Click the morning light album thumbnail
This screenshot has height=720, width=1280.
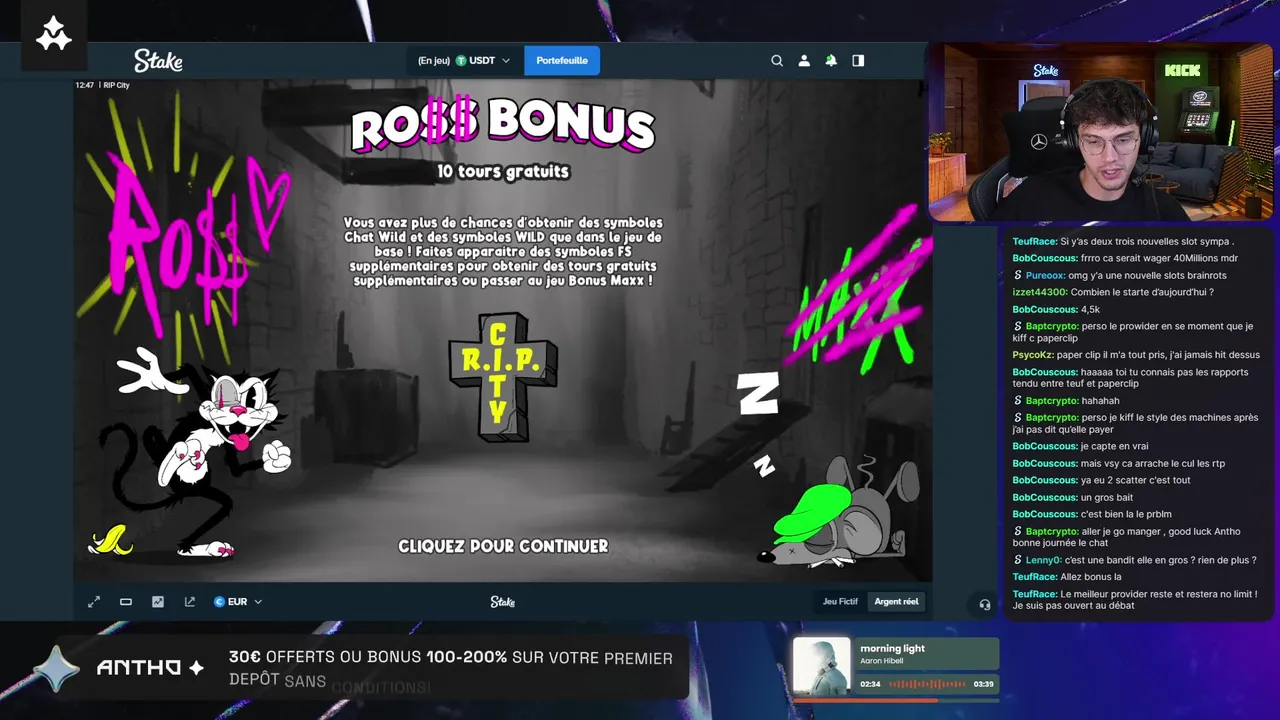[822, 666]
